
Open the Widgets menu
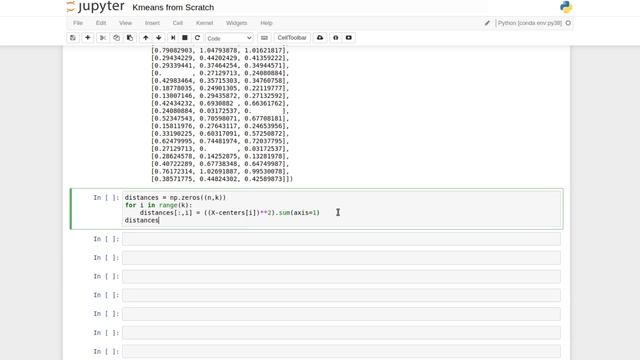[x=236, y=23]
